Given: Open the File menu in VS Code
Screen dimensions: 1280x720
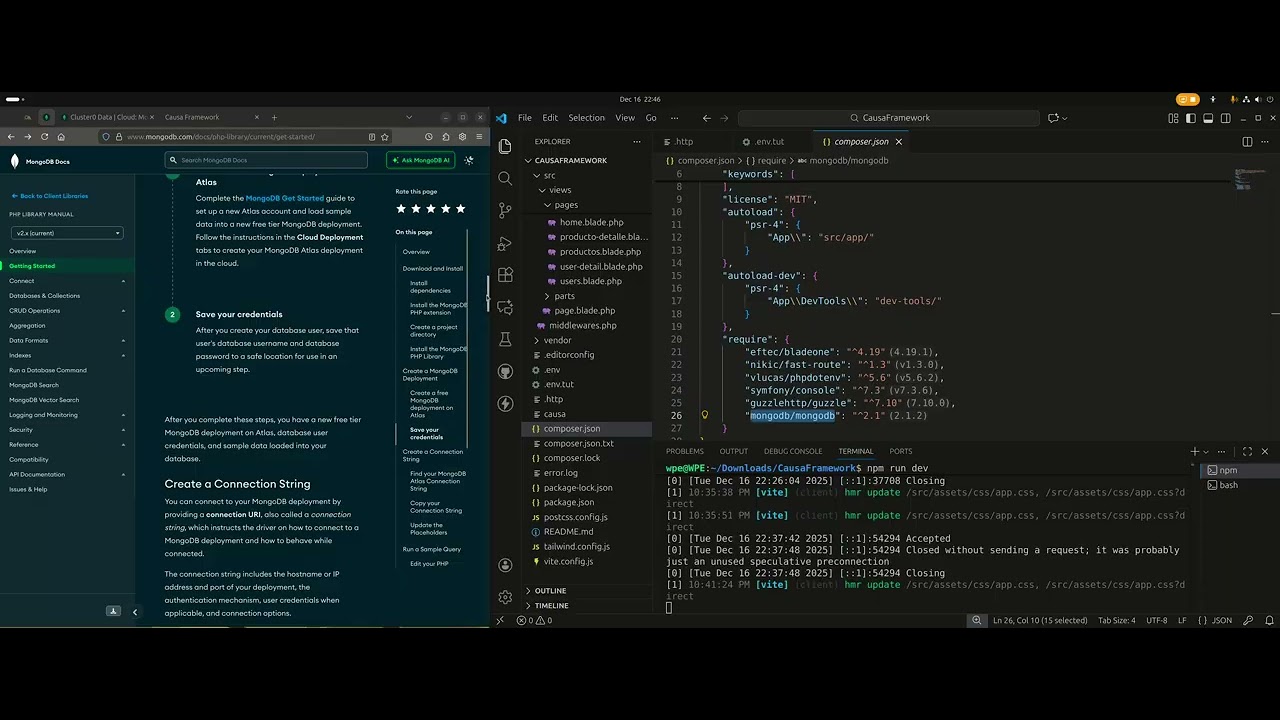Looking at the screenshot, I should coord(525,118).
